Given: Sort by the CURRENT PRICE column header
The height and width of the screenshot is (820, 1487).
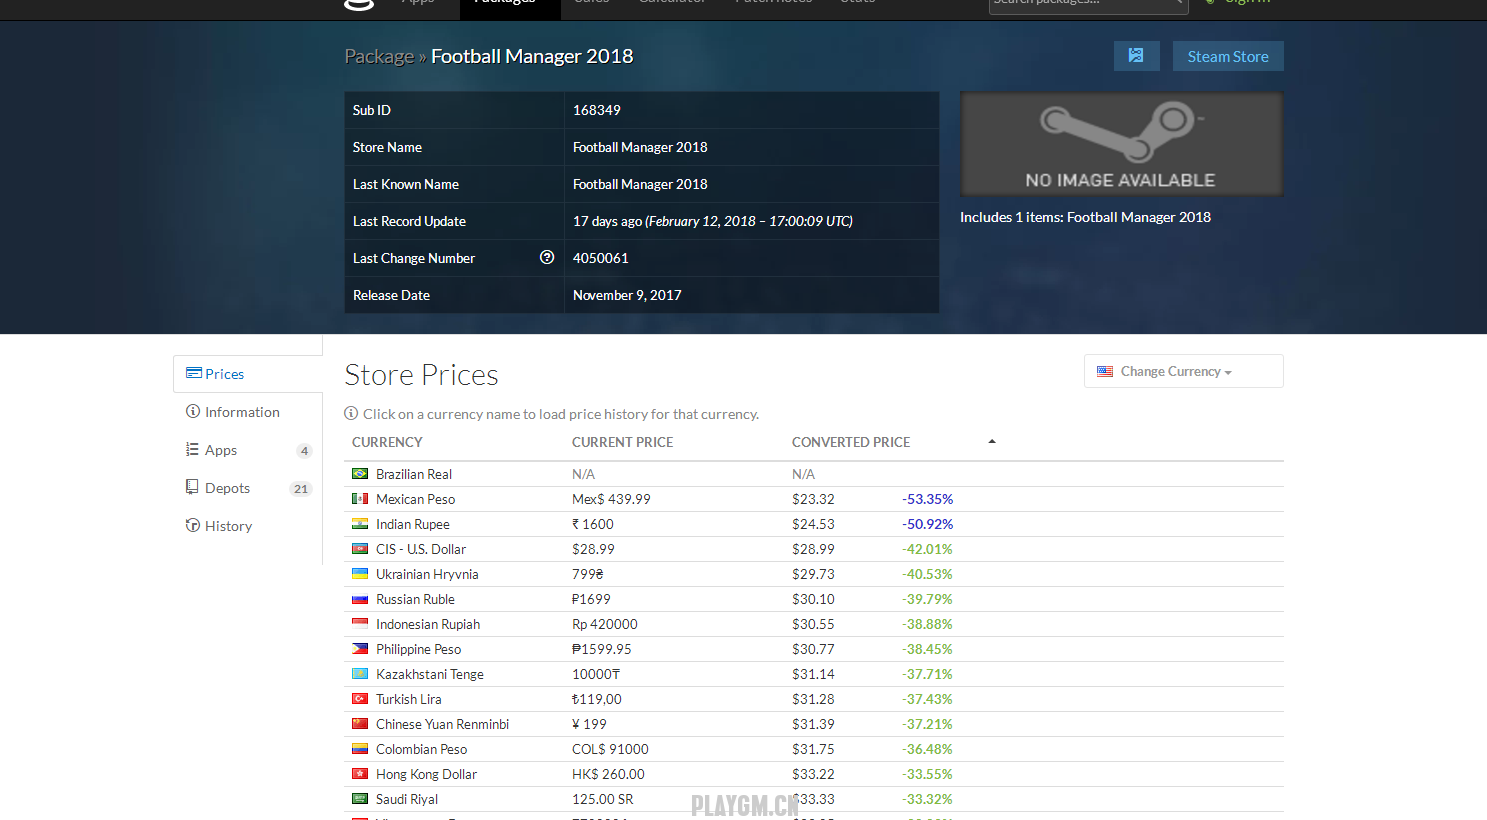Looking at the screenshot, I should coord(622,442).
